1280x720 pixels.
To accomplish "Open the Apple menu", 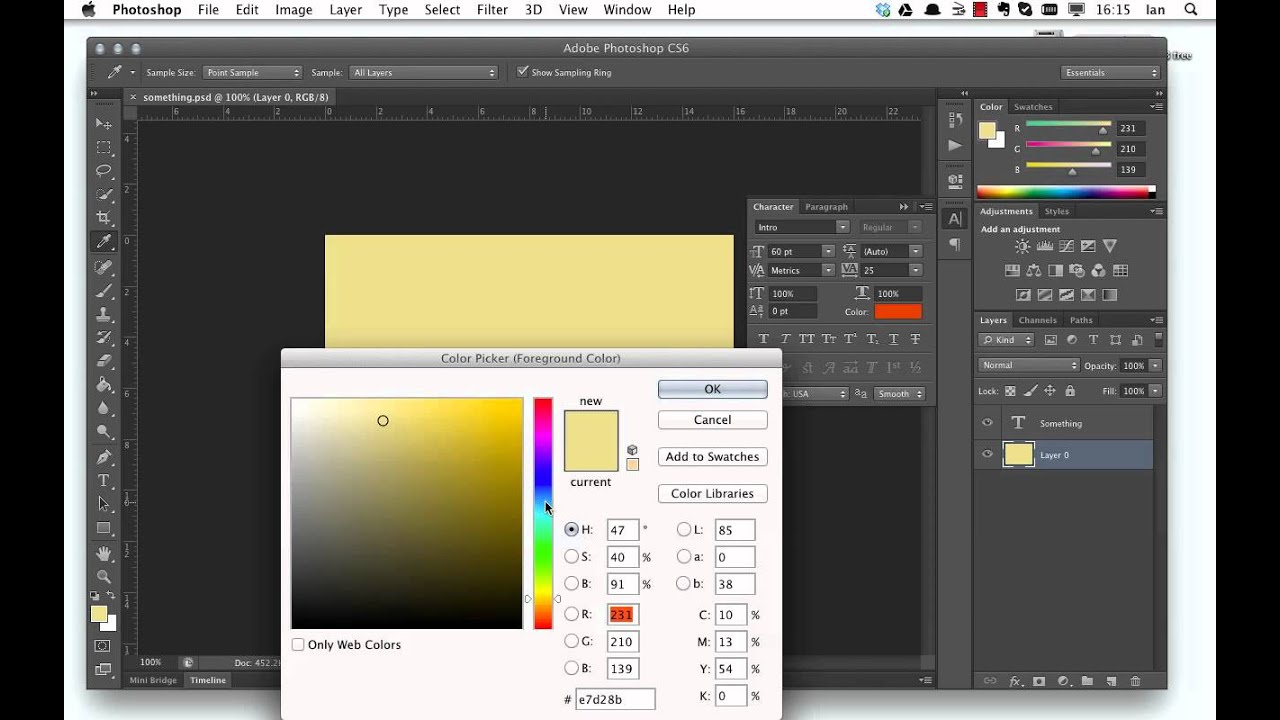I will coord(88,10).
